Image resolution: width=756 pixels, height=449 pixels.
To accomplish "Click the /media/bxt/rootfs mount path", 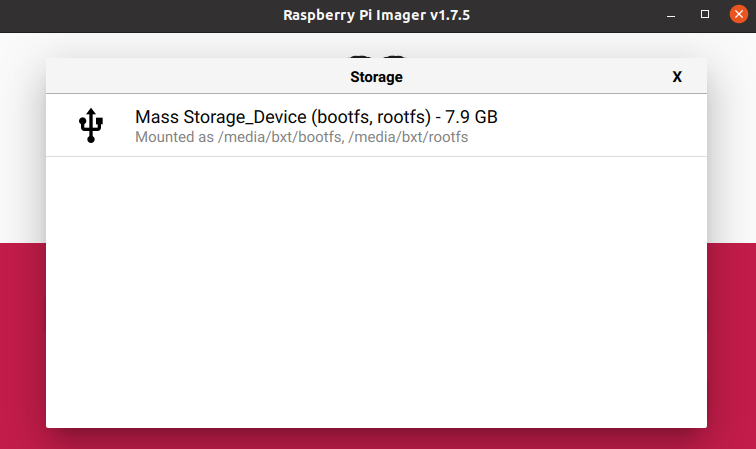I will click(408, 137).
